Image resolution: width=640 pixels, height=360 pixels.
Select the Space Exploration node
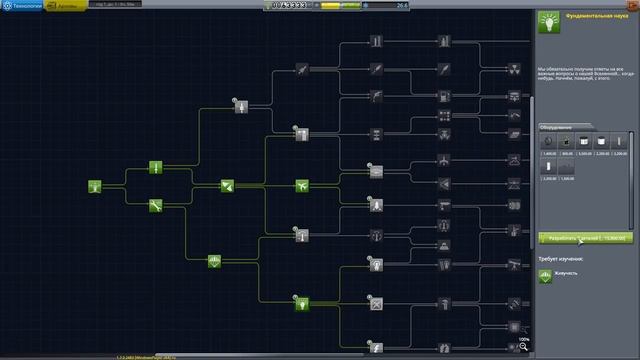pos(376,265)
